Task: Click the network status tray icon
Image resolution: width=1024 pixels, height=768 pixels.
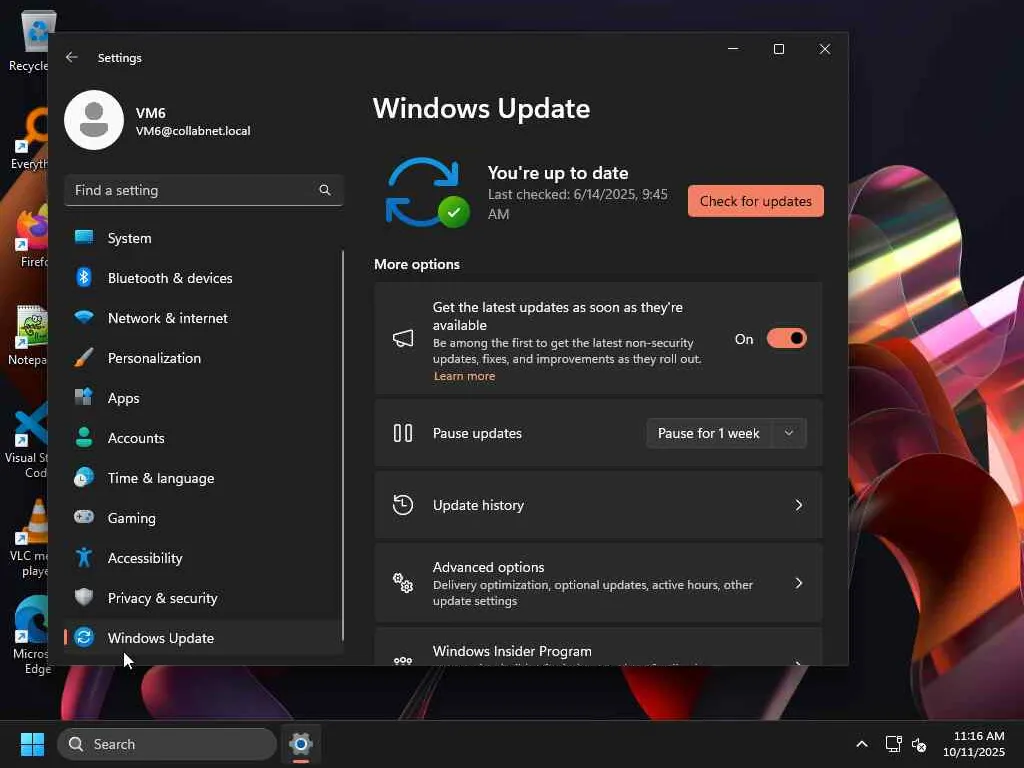Action: pos(893,744)
